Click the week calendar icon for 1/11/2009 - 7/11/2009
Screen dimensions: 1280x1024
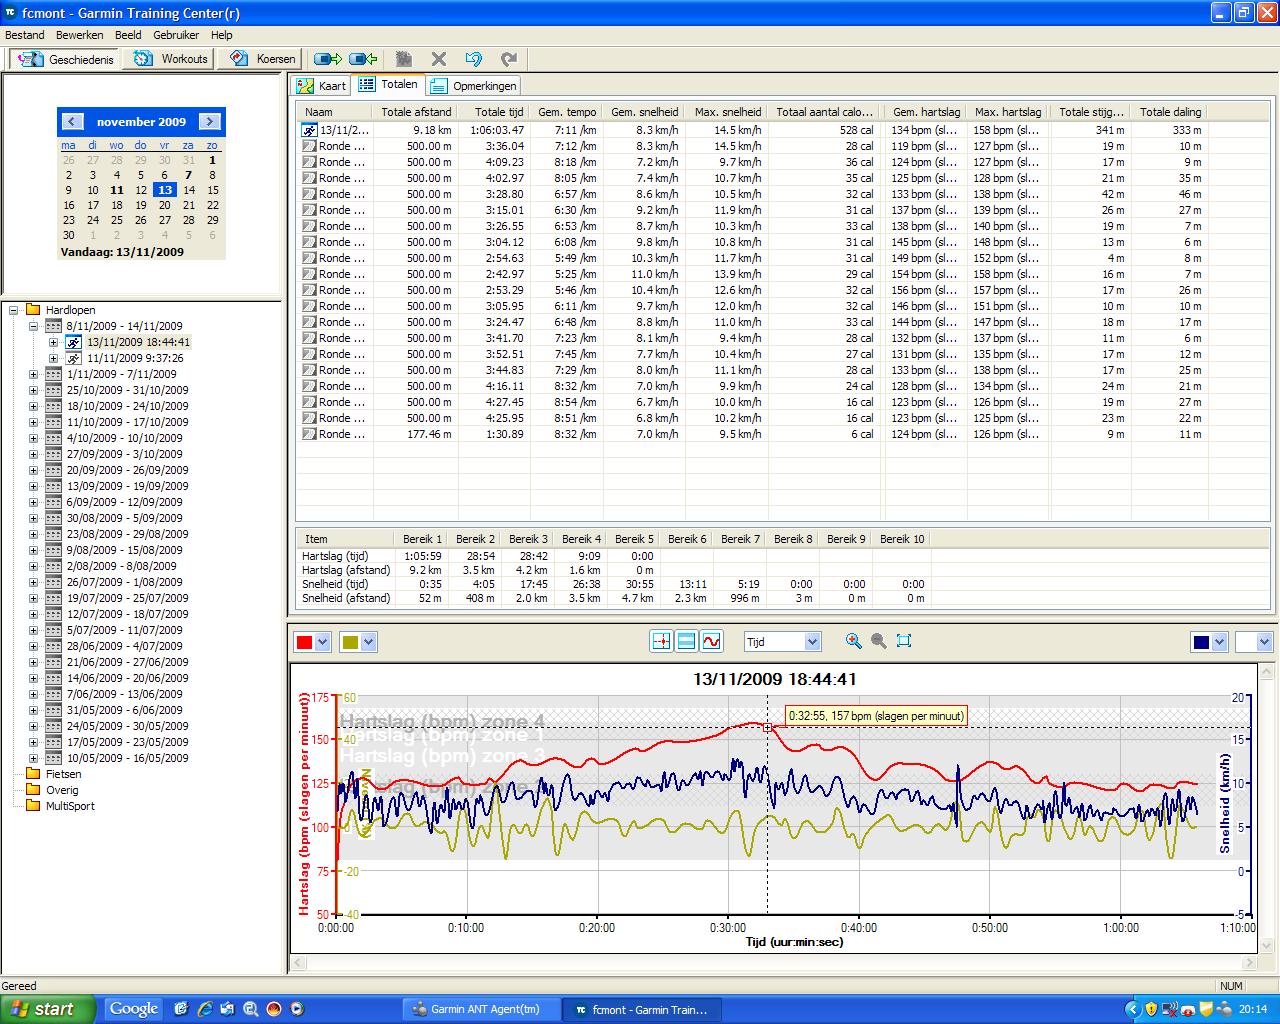coord(54,374)
